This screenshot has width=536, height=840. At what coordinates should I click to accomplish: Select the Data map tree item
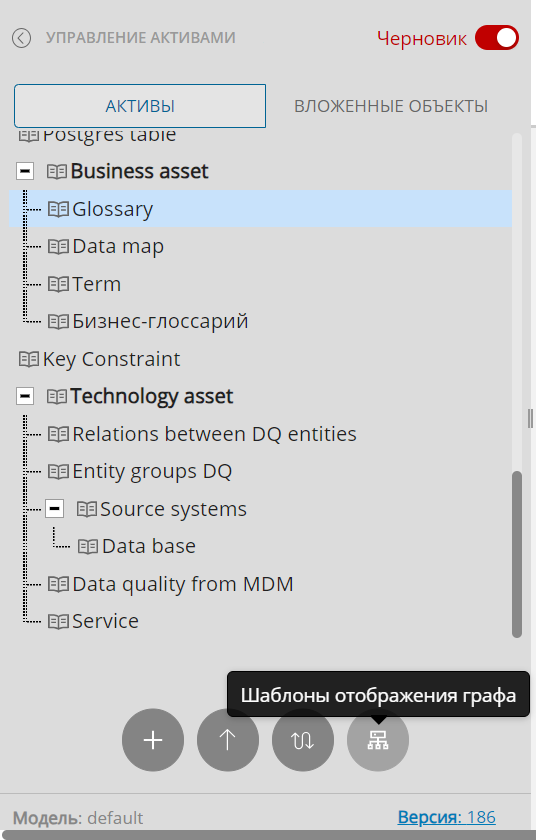click(118, 246)
